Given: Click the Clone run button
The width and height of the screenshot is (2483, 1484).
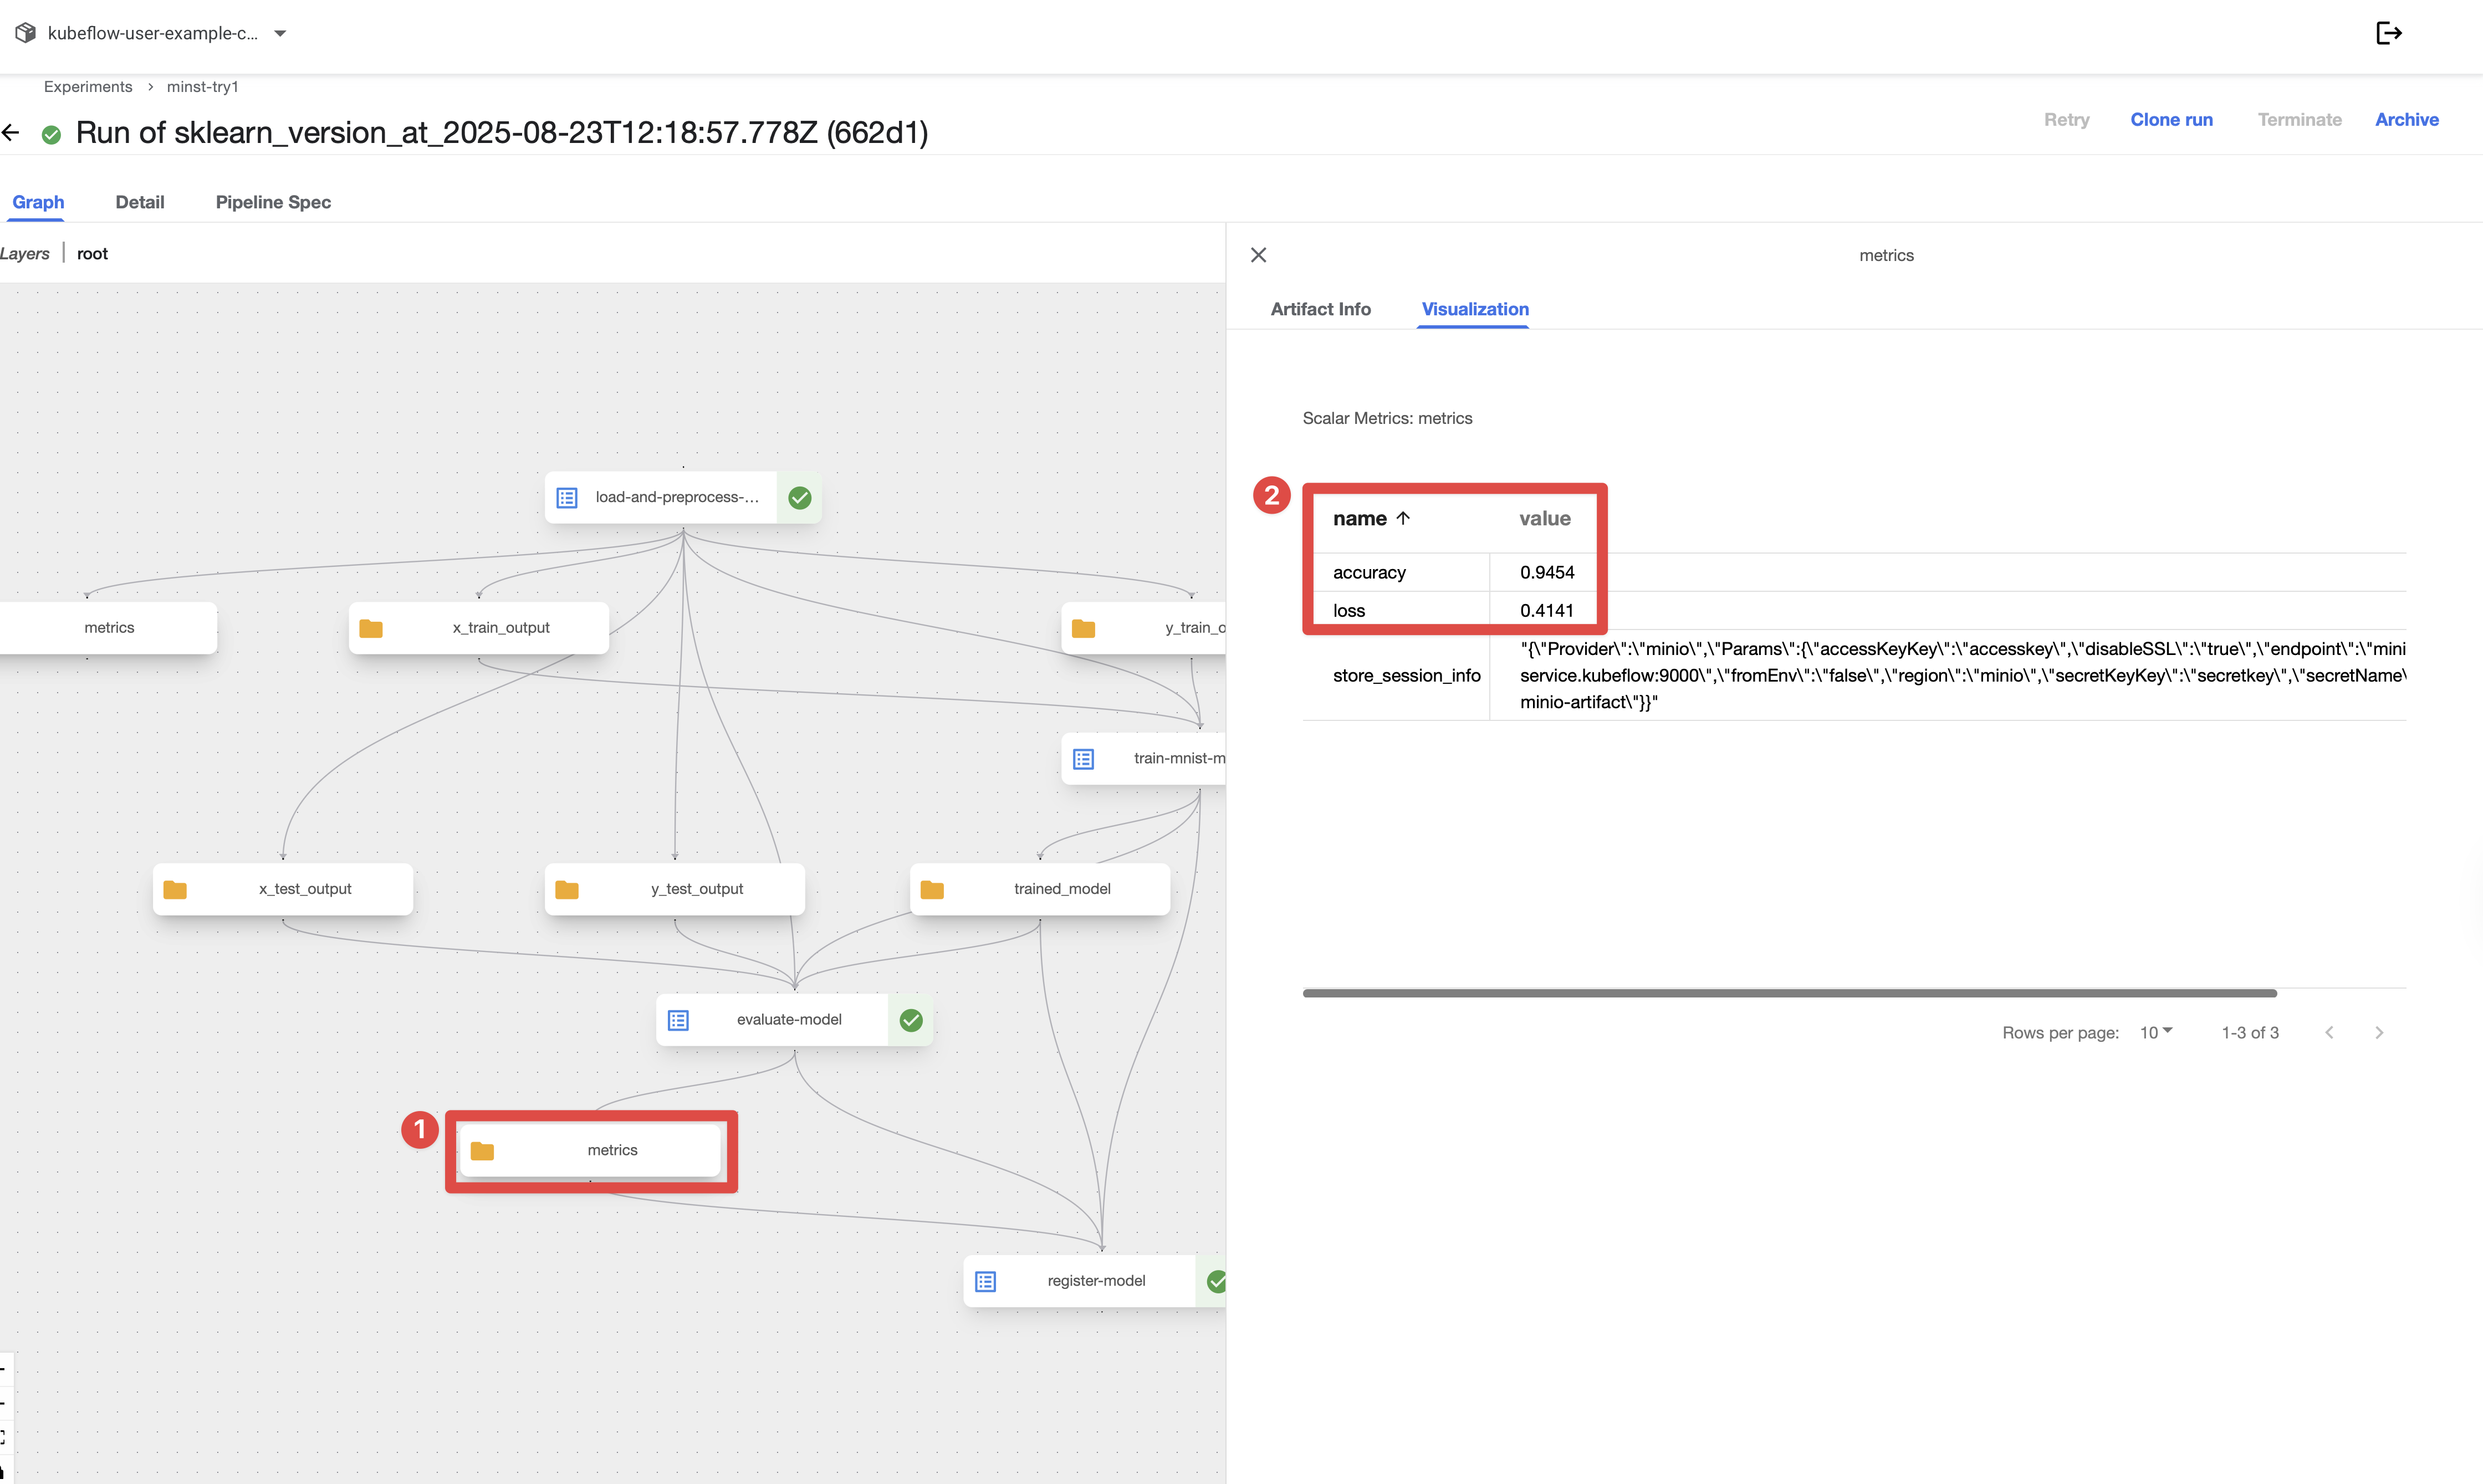Looking at the screenshot, I should [2171, 119].
